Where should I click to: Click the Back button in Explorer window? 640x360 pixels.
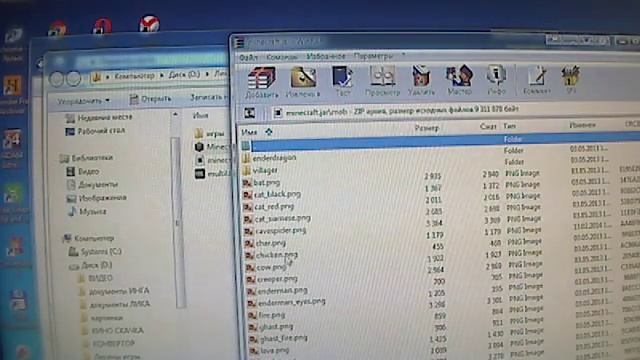tap(57, 78)
